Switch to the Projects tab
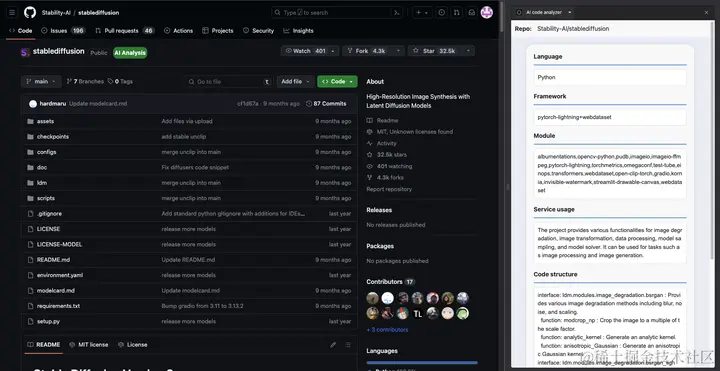Screen dimensions: 720x371 tap(218, 31)
